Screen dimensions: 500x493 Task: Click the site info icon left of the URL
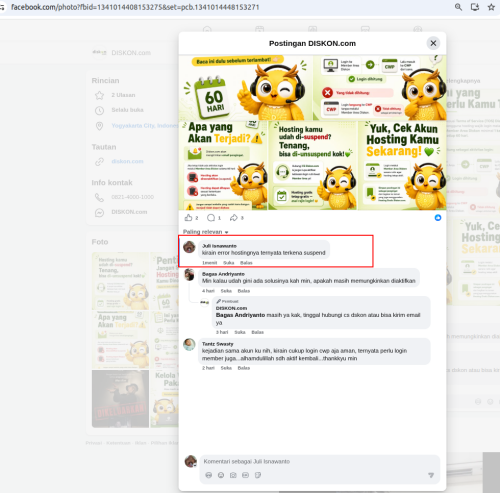2,7
